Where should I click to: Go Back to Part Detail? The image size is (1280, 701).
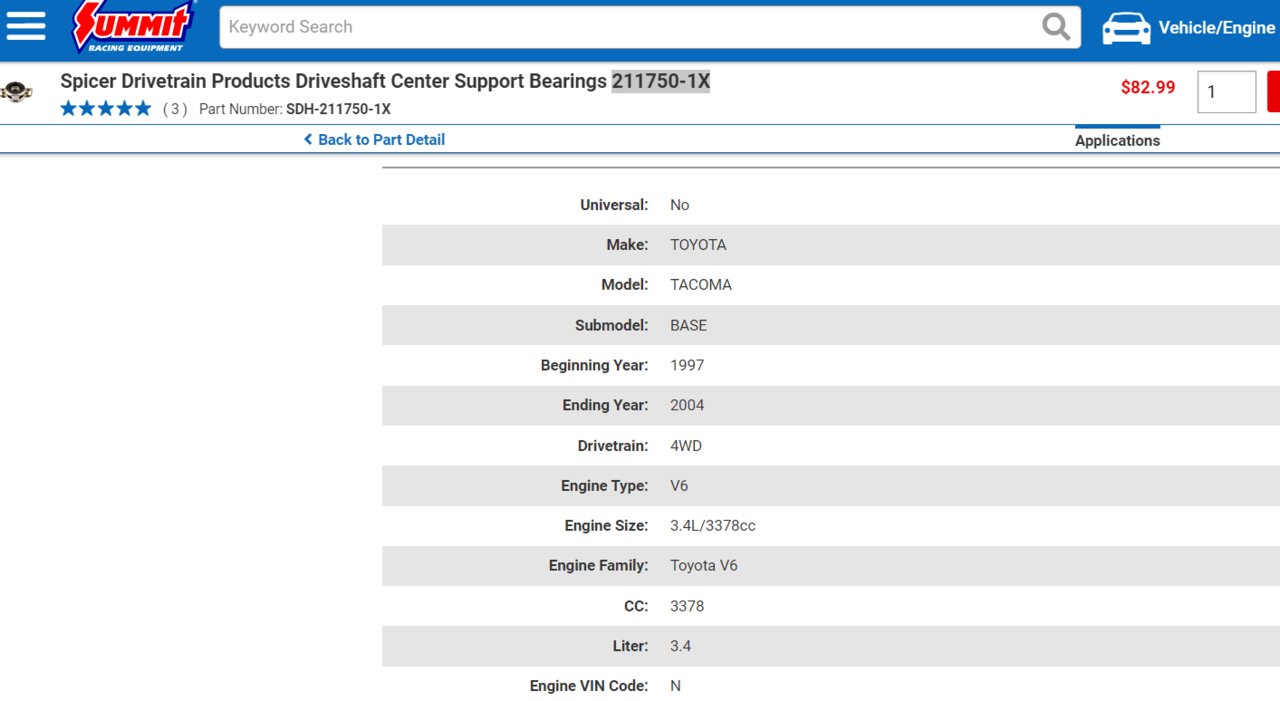click(x=374, y=140)
